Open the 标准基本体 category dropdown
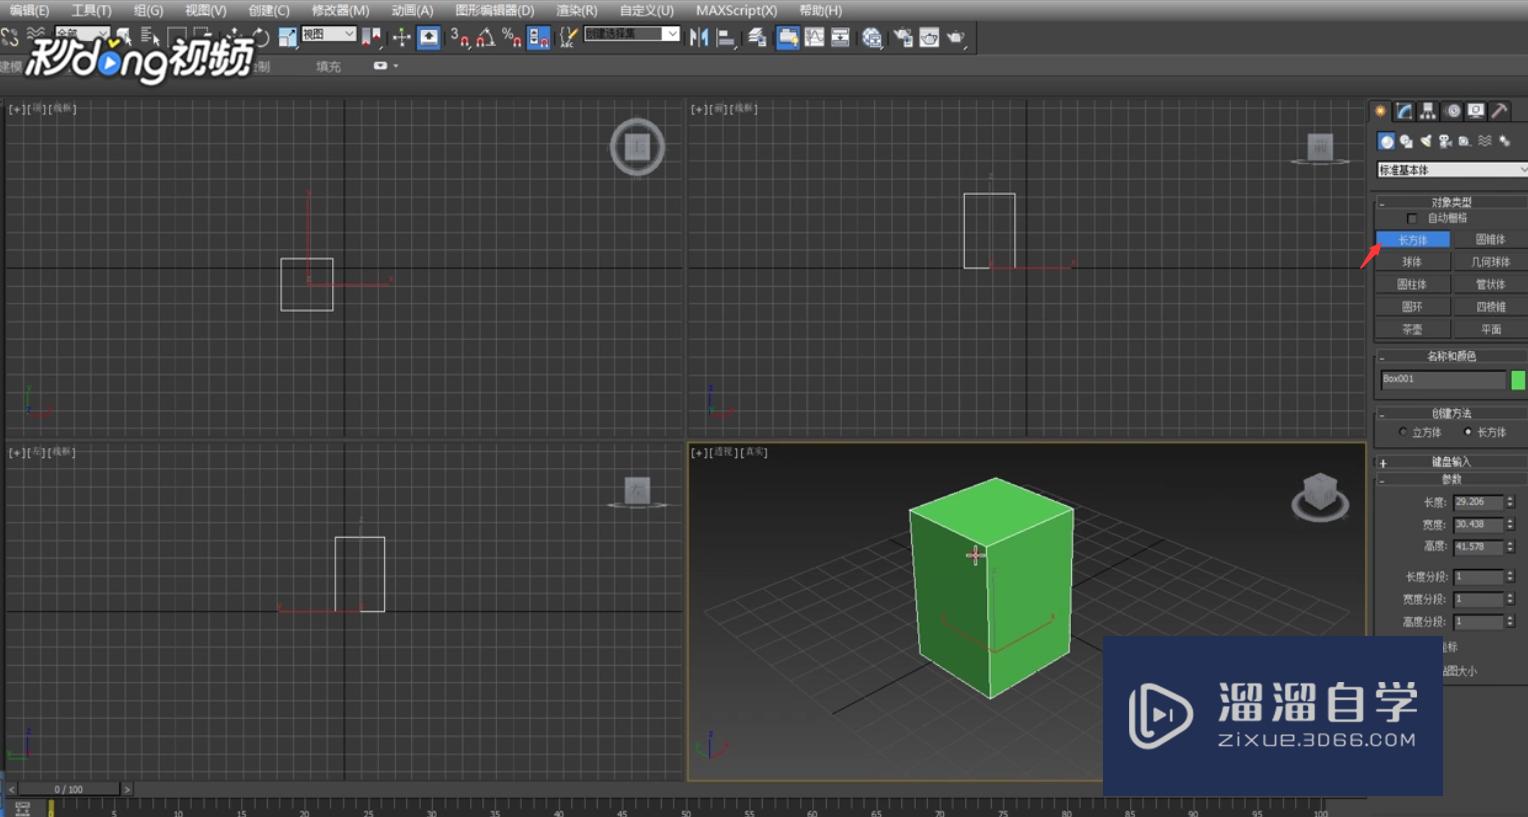 (x=1452, y=170)
